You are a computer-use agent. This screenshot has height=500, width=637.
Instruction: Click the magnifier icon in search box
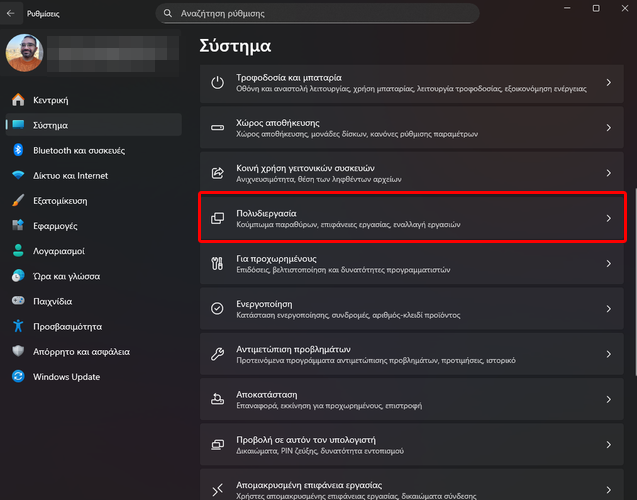[167, 14]
